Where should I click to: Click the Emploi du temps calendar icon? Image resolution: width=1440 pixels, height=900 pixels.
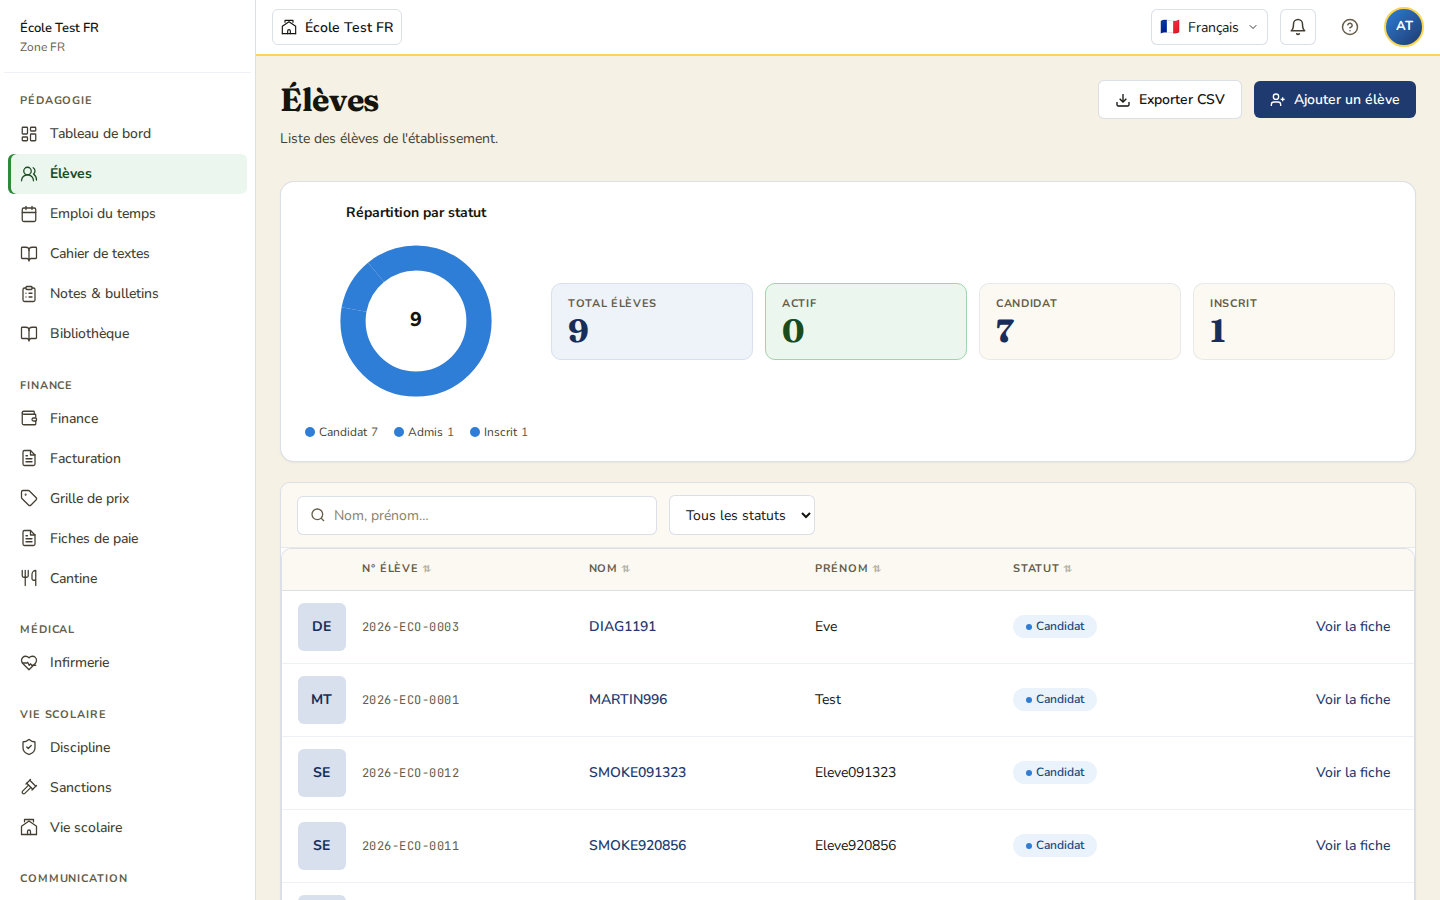(x=29, y=214)
